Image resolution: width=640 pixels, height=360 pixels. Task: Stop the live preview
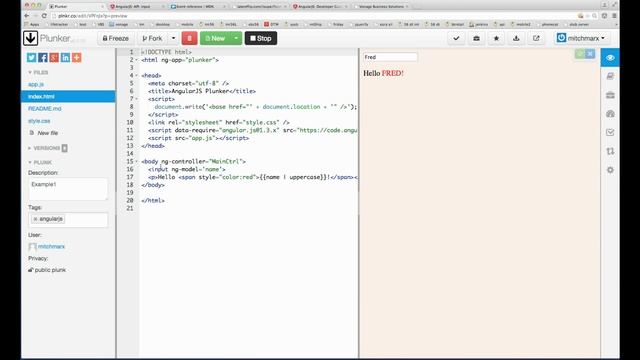(x=261, y=38)
